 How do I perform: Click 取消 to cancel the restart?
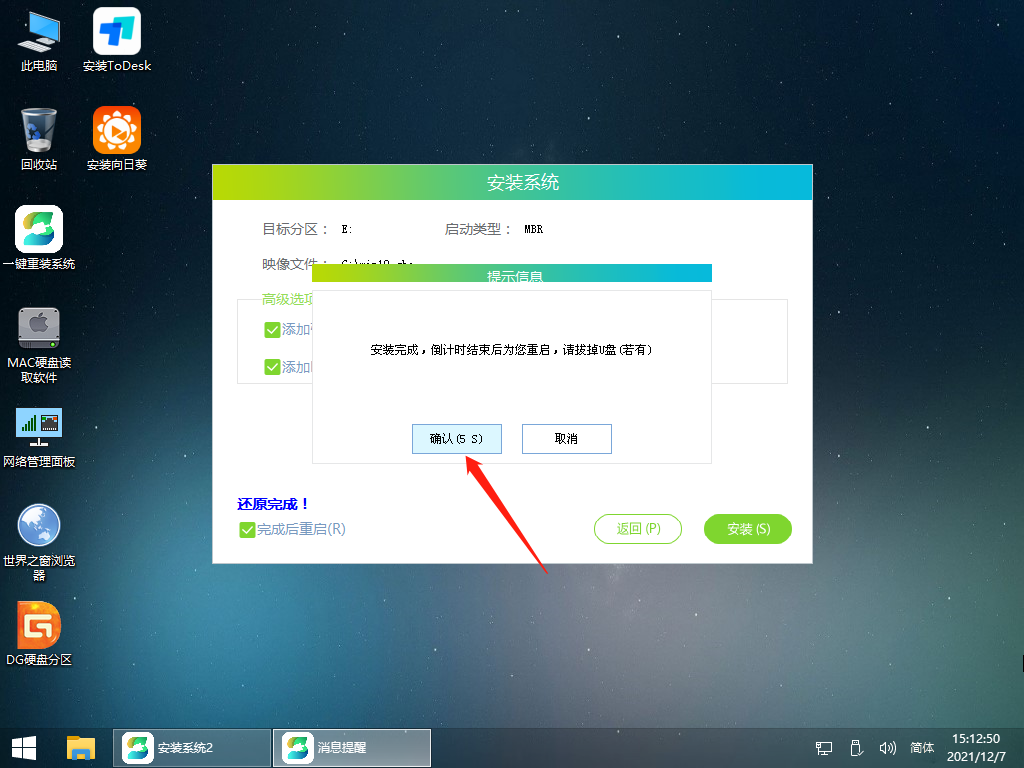[x=566, y=438]
